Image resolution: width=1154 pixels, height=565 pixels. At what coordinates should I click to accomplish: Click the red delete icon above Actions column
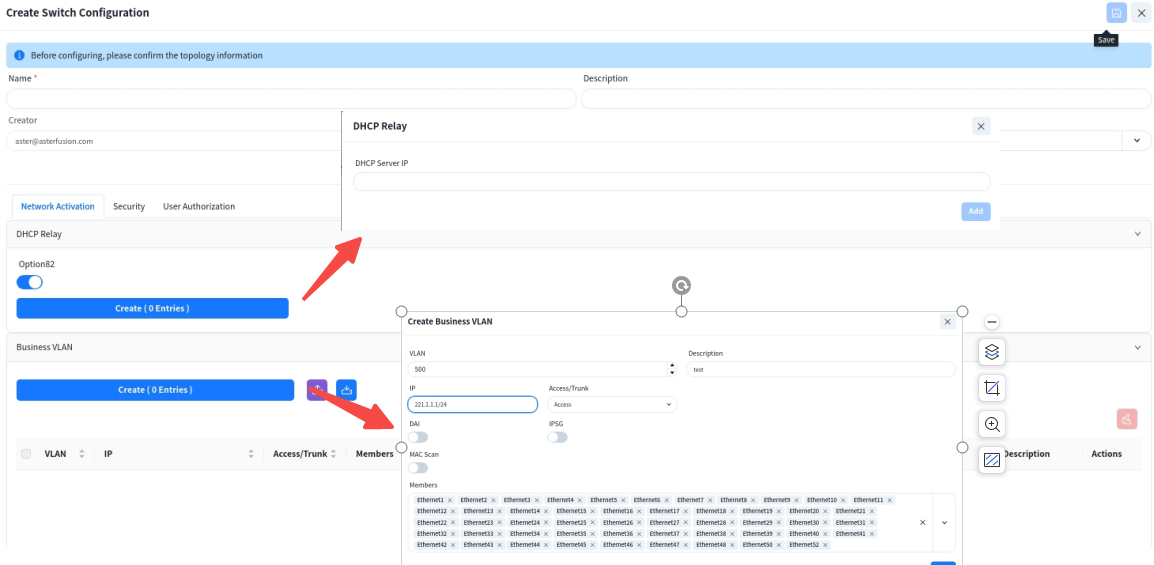[1126, 420]
